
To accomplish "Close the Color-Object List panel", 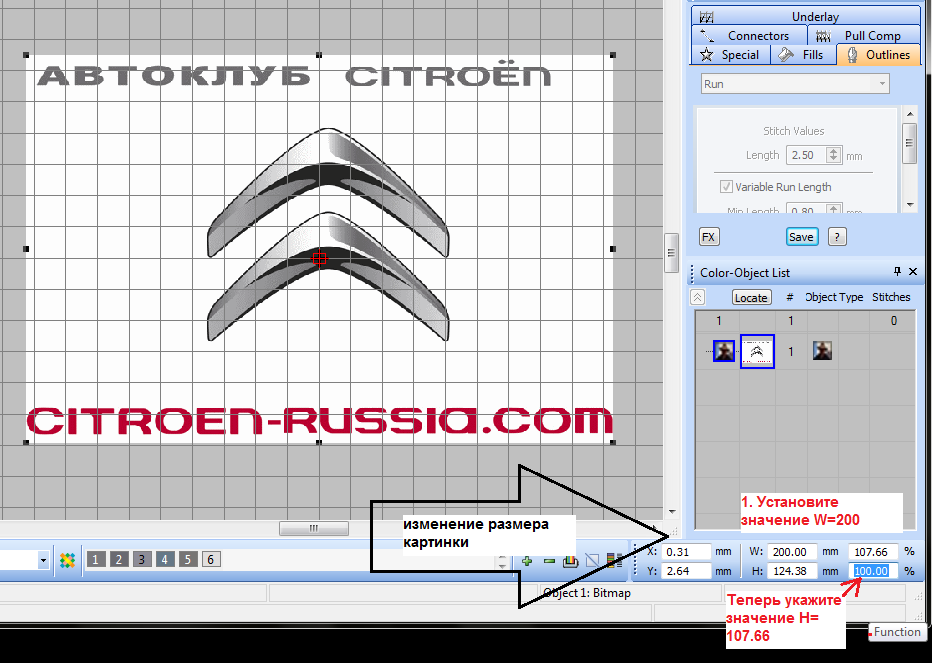I will [913, 272].
